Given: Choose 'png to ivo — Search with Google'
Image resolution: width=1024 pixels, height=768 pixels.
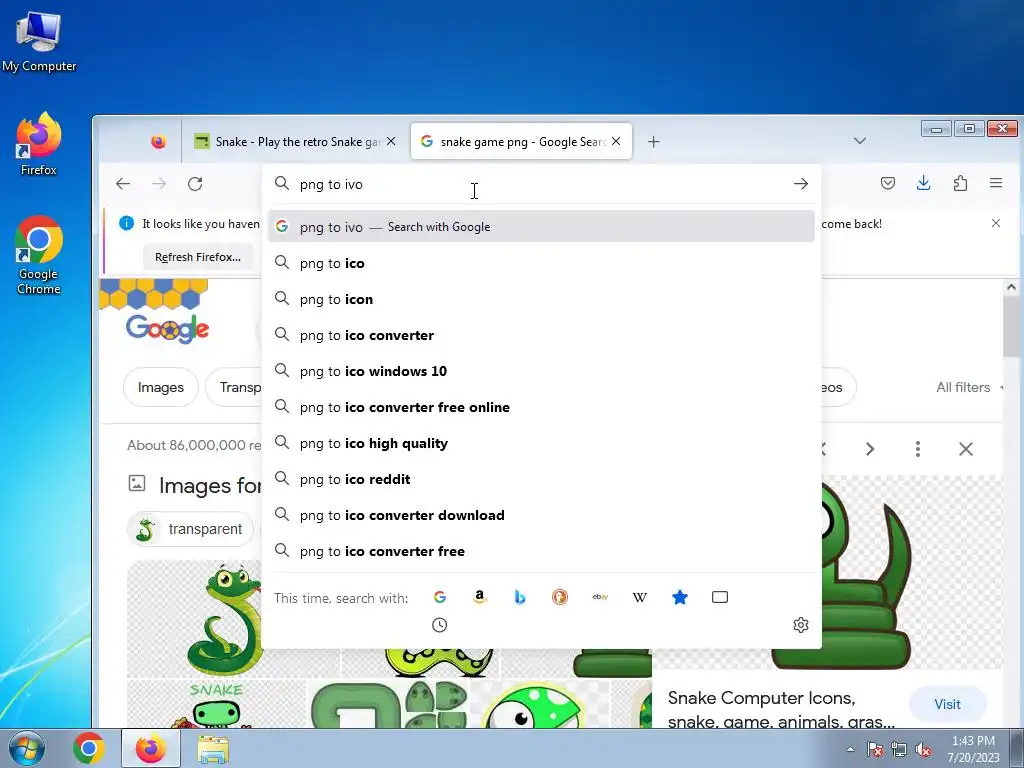Looking at the screenshot, I should [x=541, y=227].
